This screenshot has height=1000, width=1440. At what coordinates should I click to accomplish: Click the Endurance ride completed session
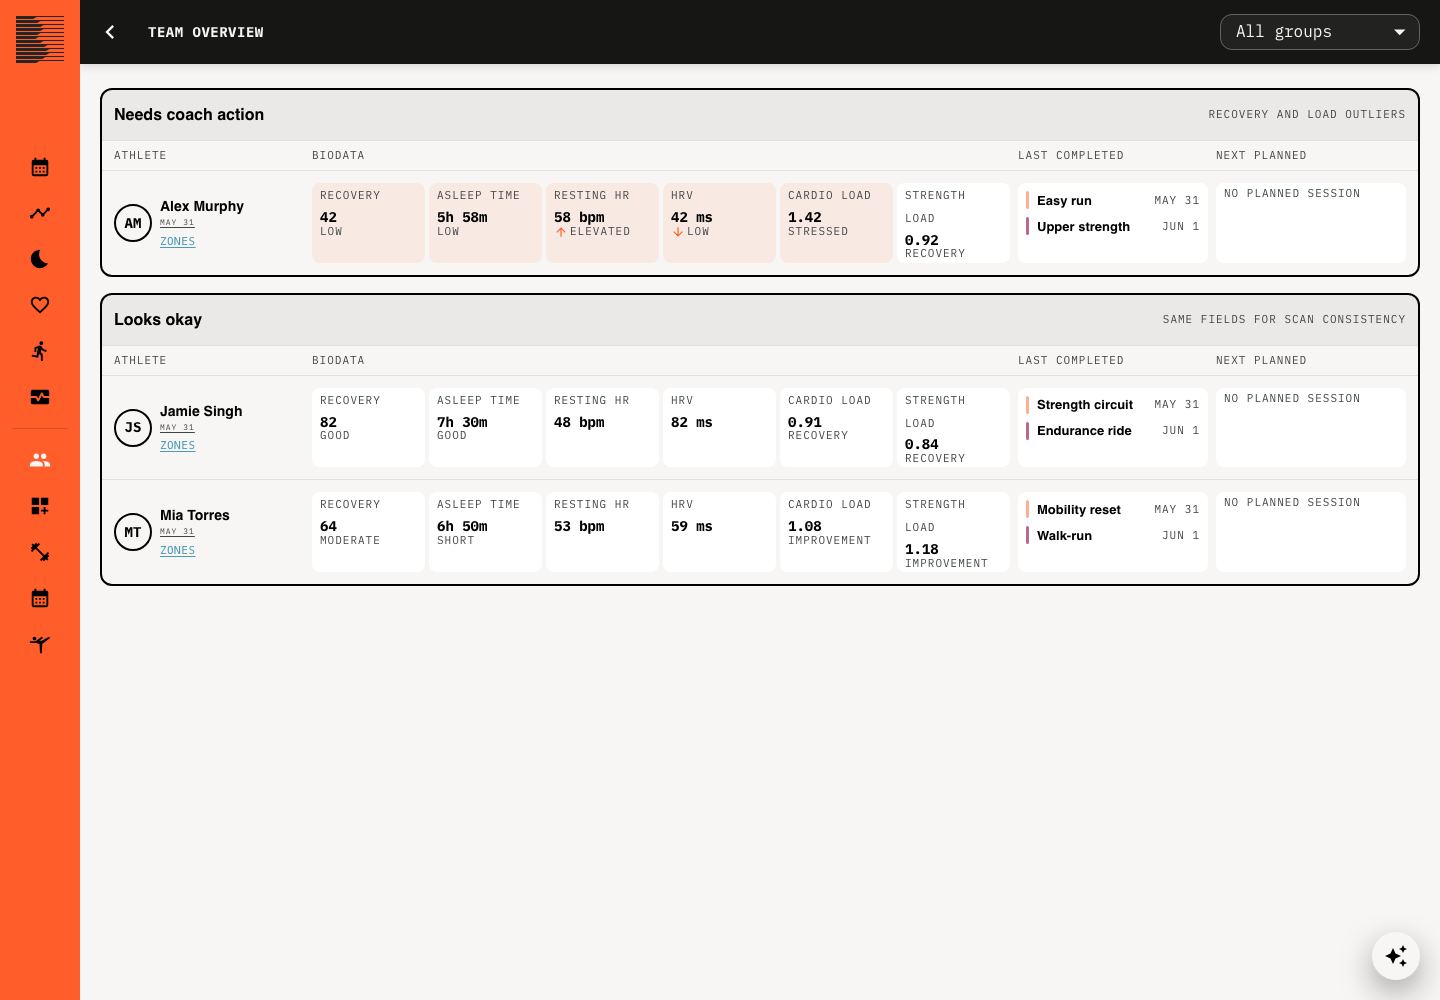tap(1113, 430)
